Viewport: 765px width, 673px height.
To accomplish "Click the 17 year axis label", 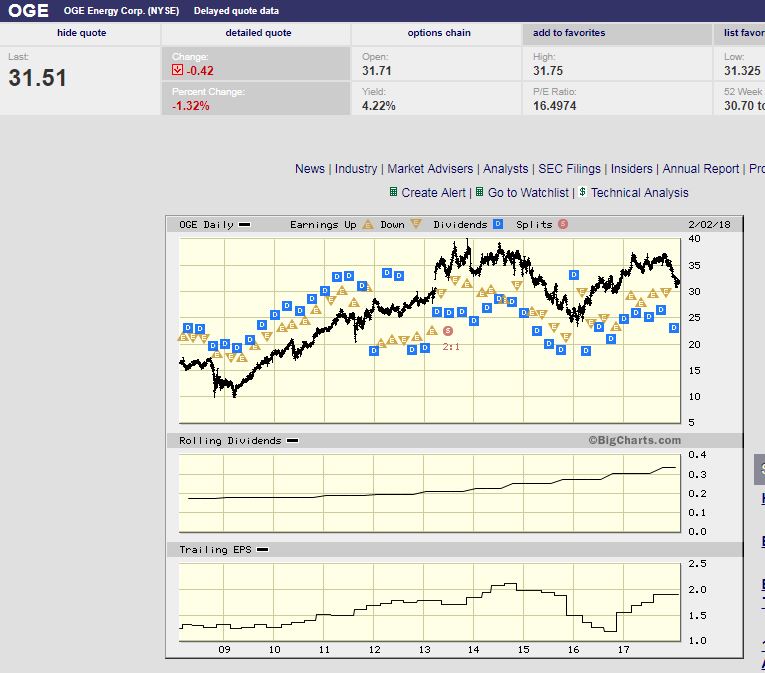I will point(624,650).
